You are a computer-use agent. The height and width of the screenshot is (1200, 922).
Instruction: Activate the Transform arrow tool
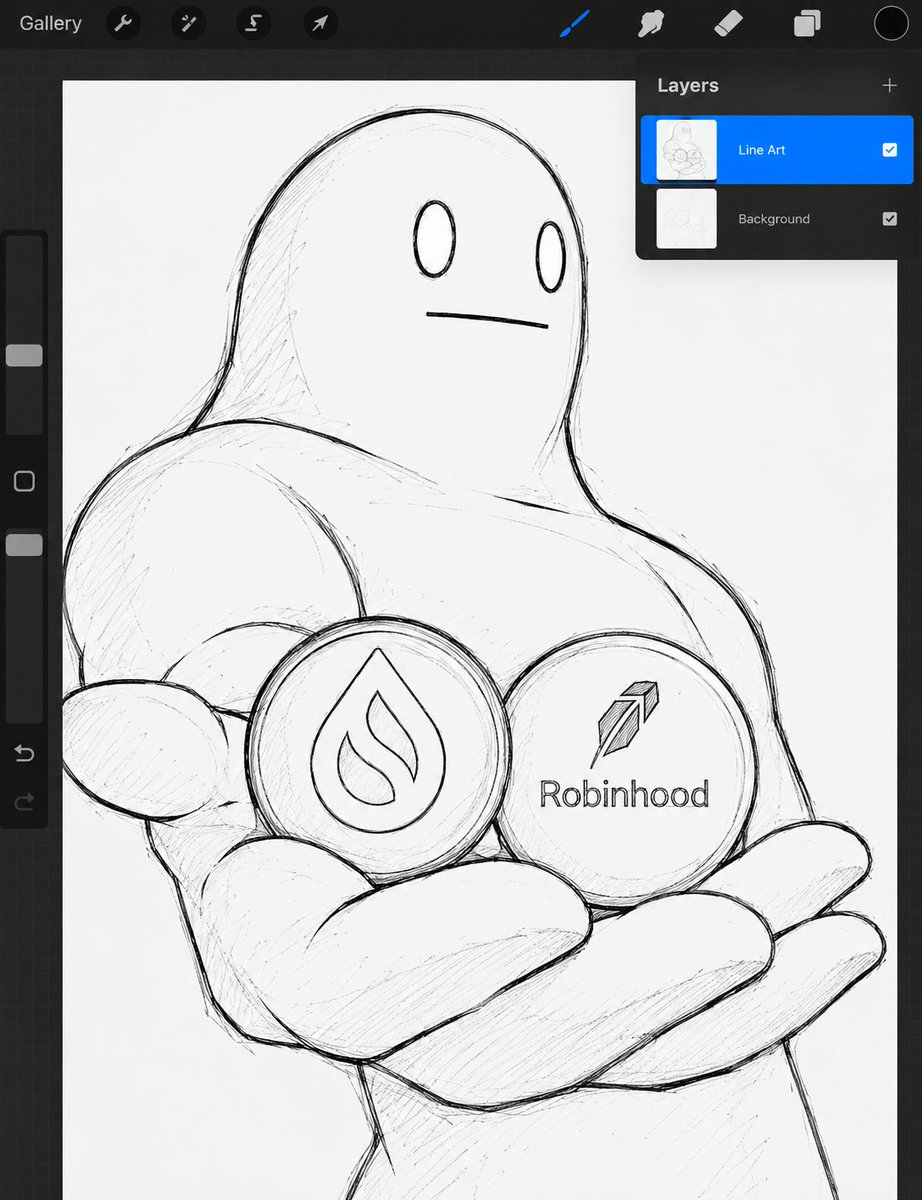[320, 23]
